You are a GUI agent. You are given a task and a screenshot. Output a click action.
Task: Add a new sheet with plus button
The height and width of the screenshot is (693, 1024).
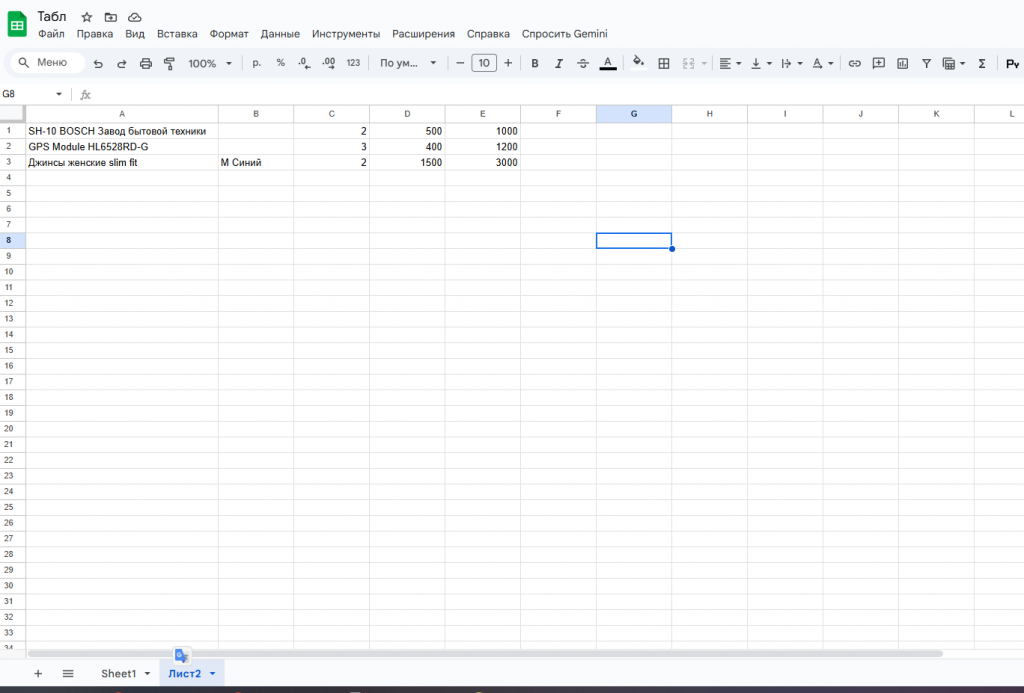click(x=38, y=673)
